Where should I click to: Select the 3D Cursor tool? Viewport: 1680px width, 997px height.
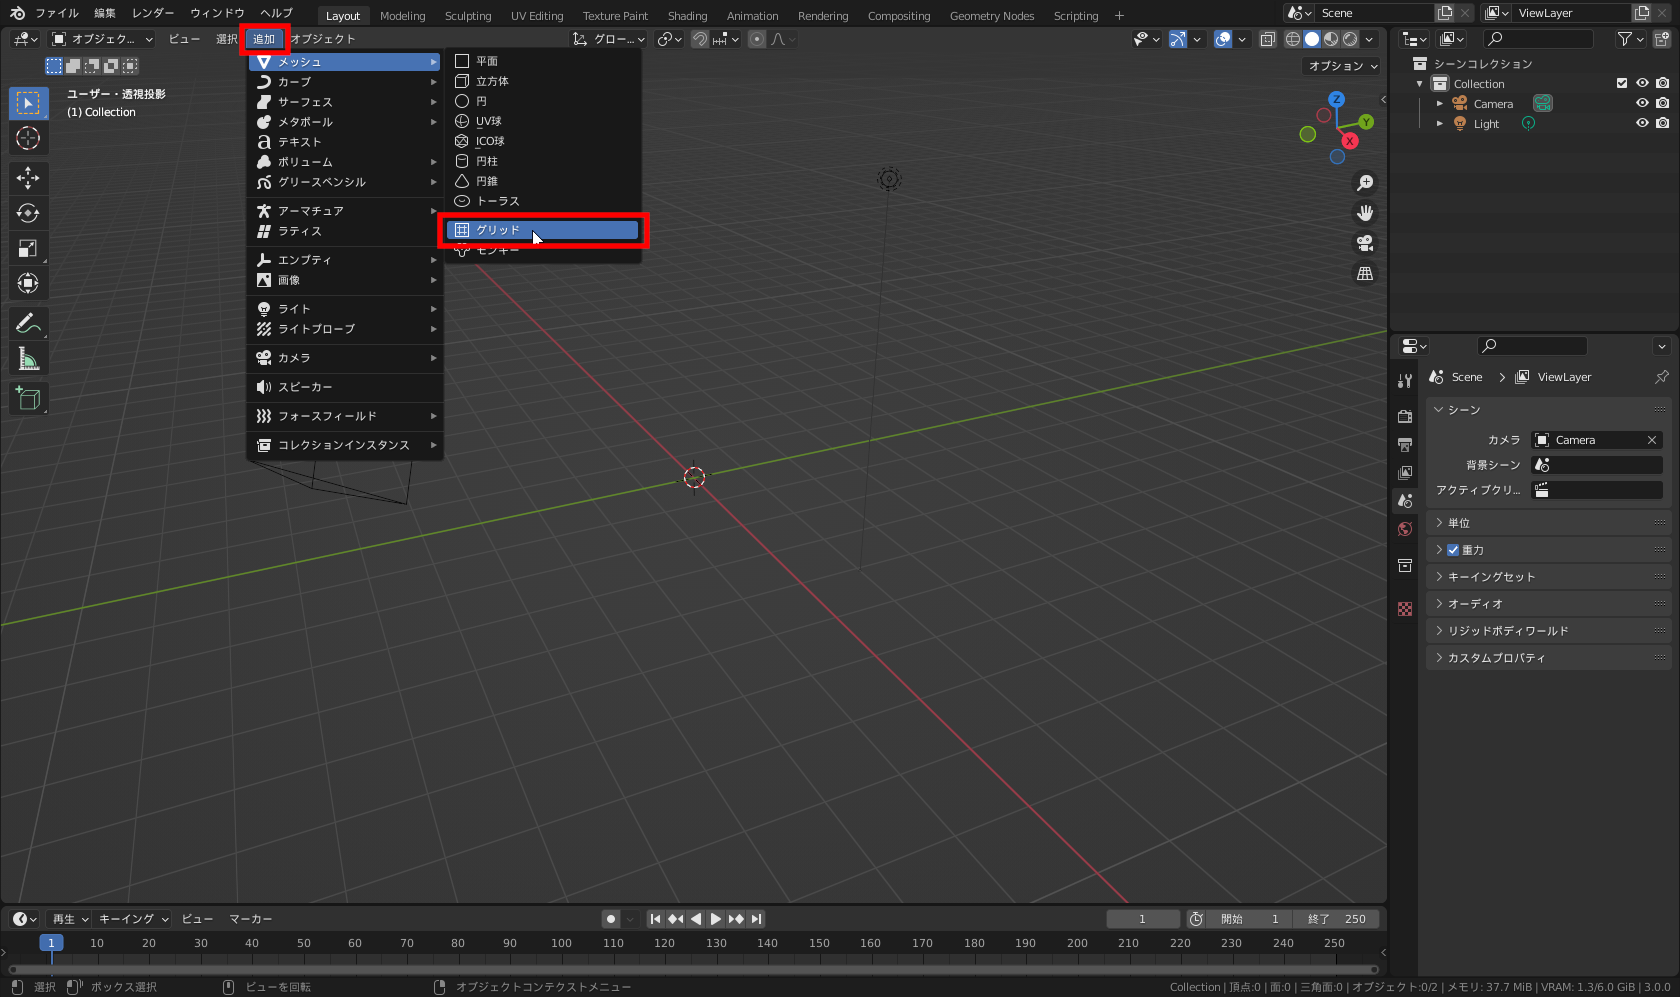click(28, 138)
